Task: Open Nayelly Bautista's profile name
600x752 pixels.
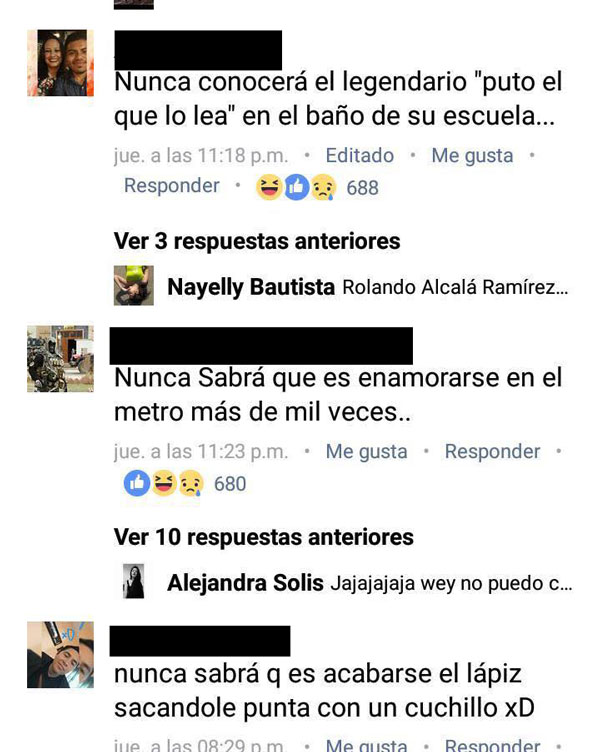Action: click(251, 287)
